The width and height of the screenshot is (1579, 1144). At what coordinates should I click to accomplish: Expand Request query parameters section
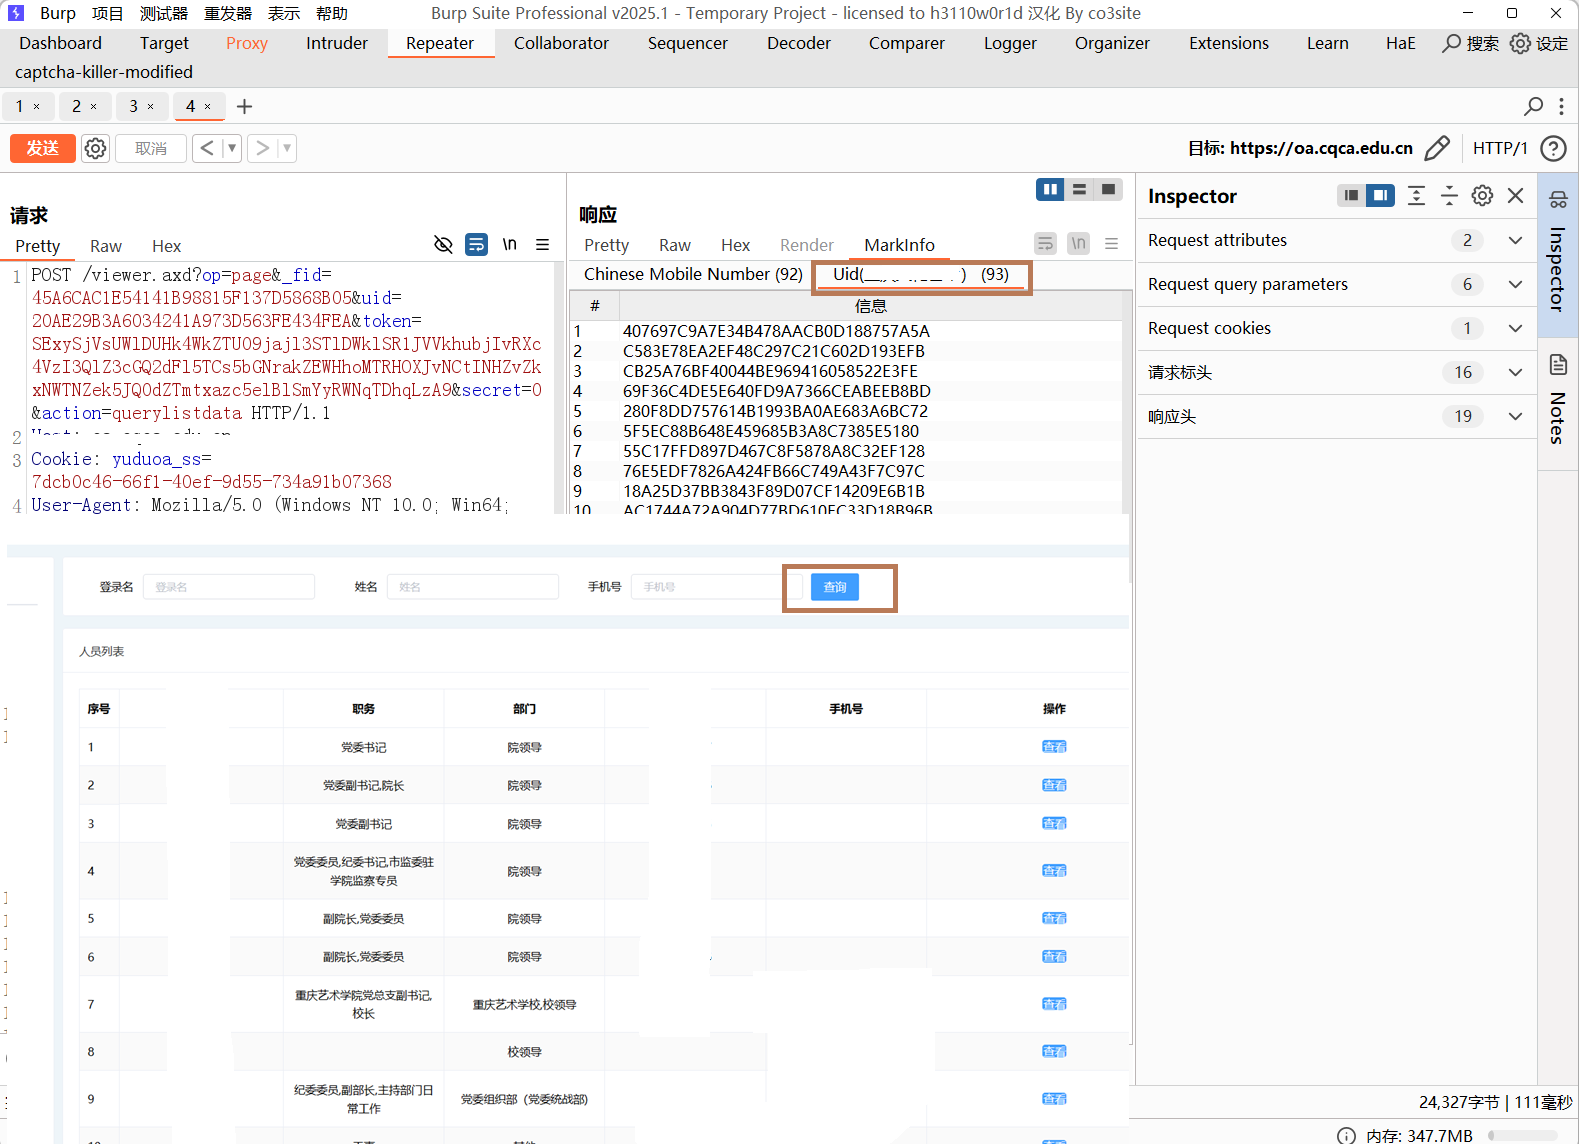tap(1515, 284)
